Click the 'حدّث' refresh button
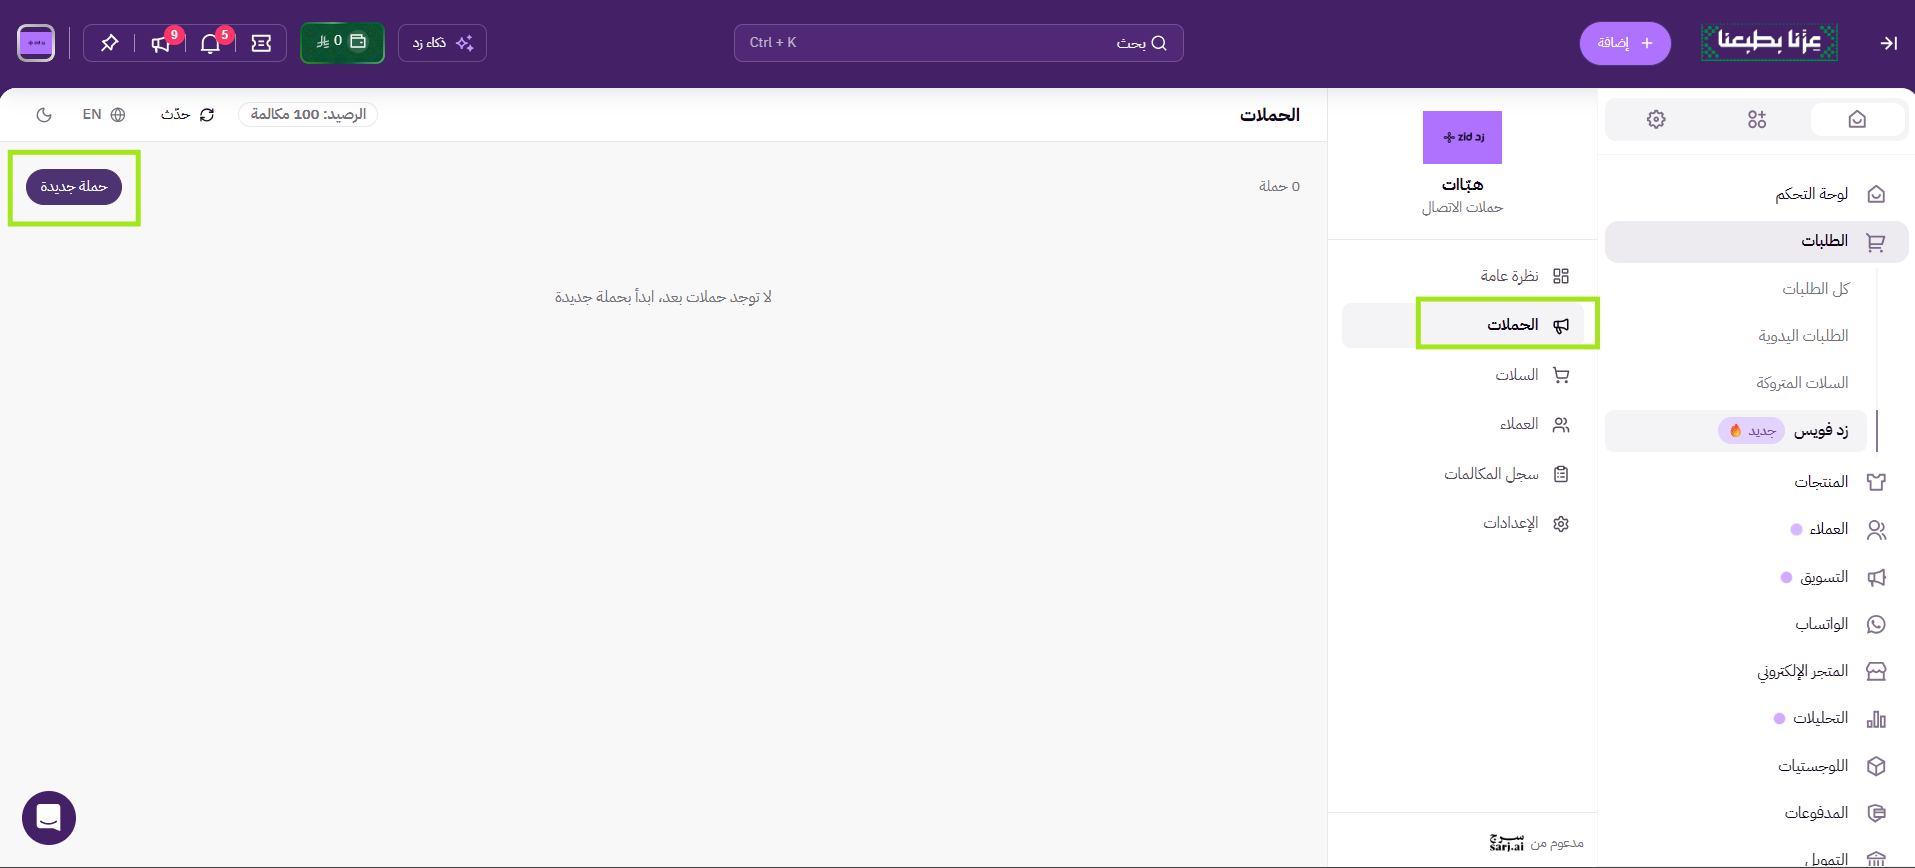 pyautogui.click(x=188, y=115)
